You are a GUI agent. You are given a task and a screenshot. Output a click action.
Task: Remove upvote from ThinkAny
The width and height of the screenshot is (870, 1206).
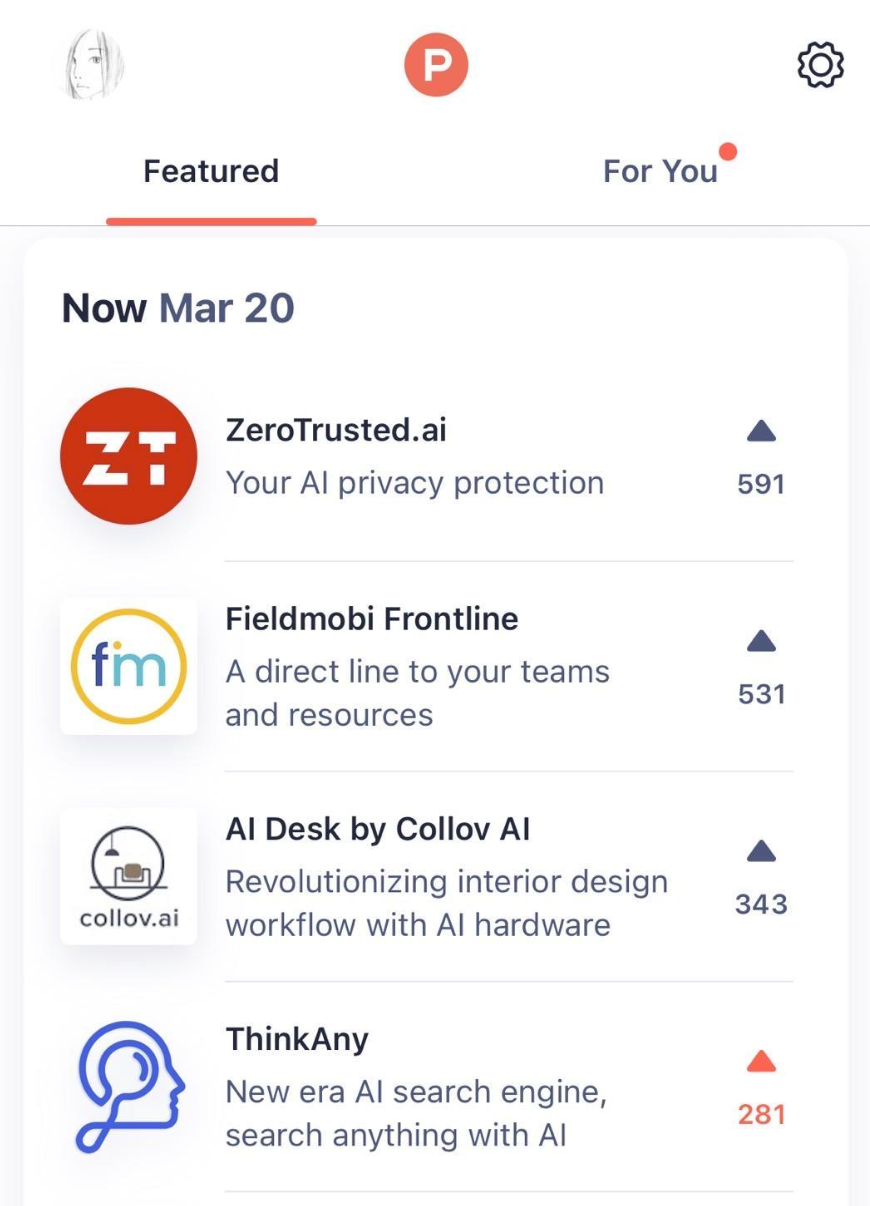click(x=761, y=1086)
